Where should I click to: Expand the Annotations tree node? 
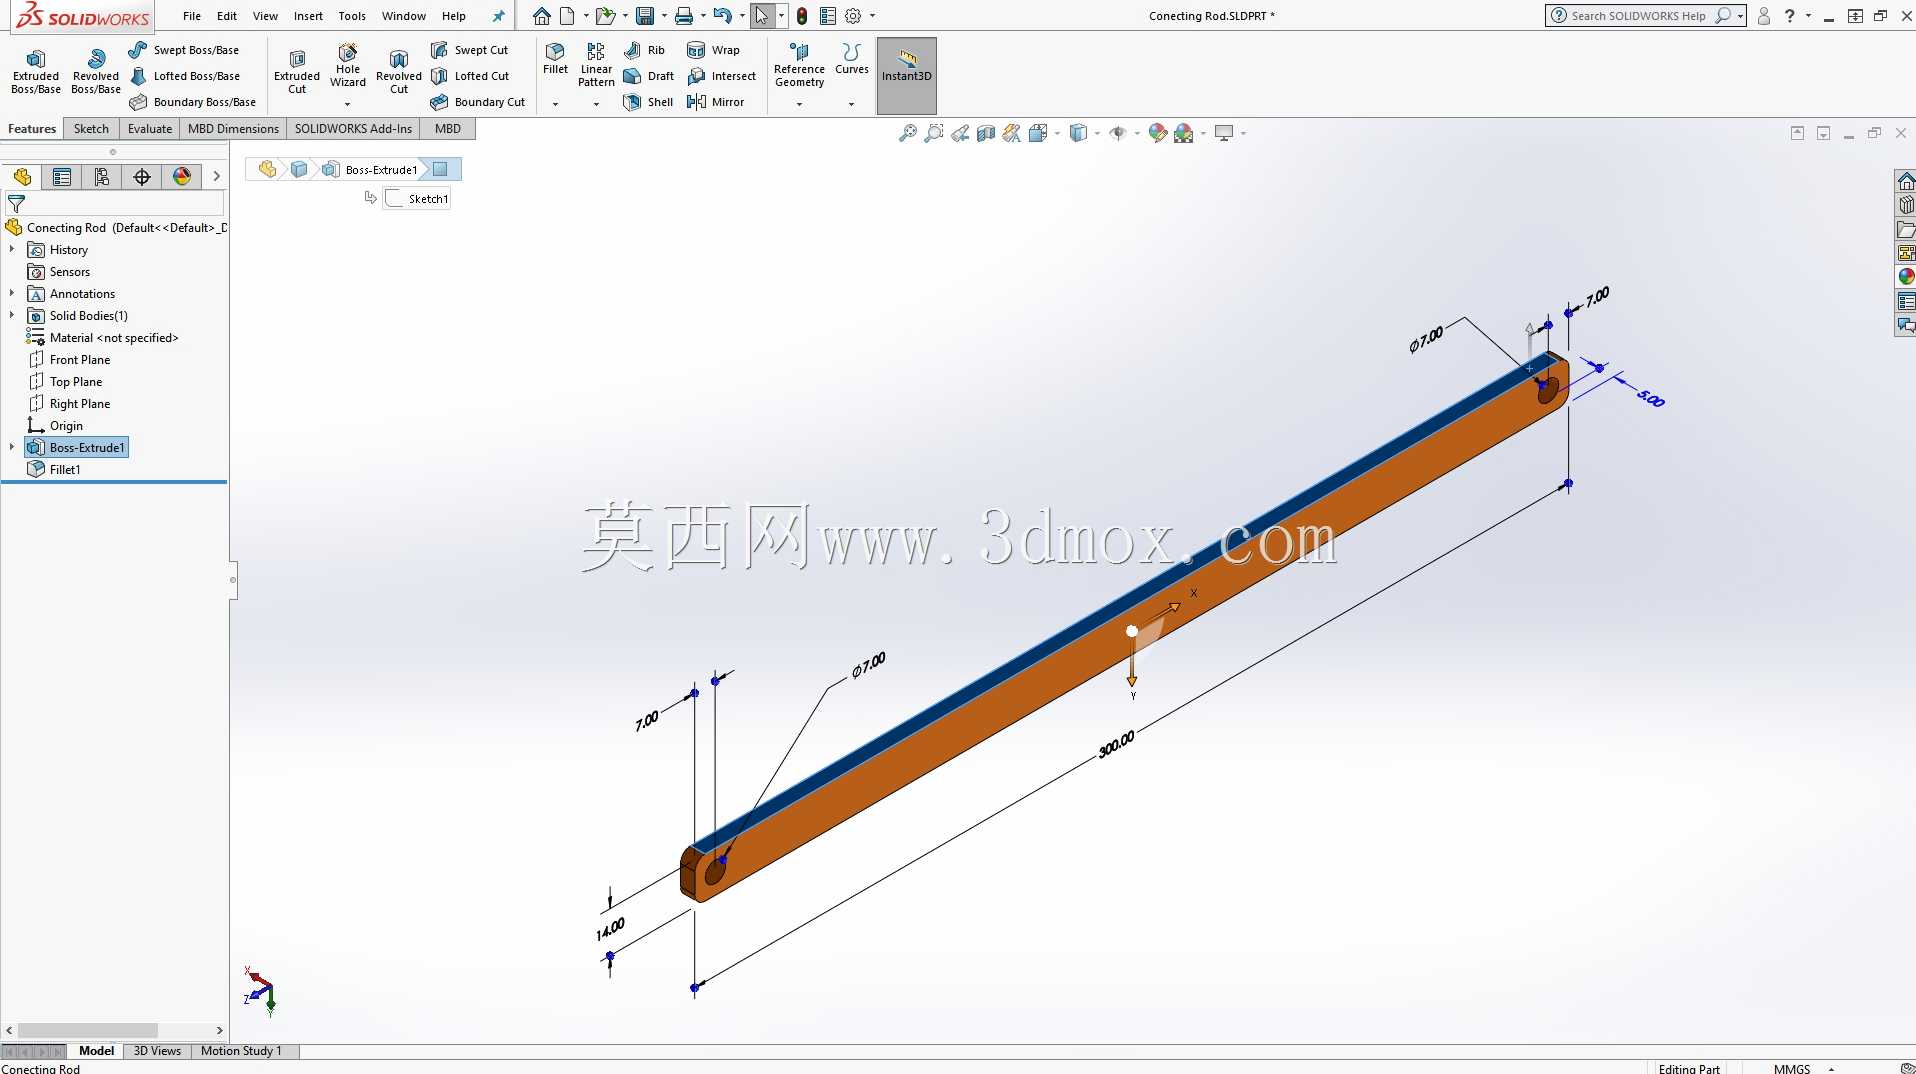click(x=12, y=294)
